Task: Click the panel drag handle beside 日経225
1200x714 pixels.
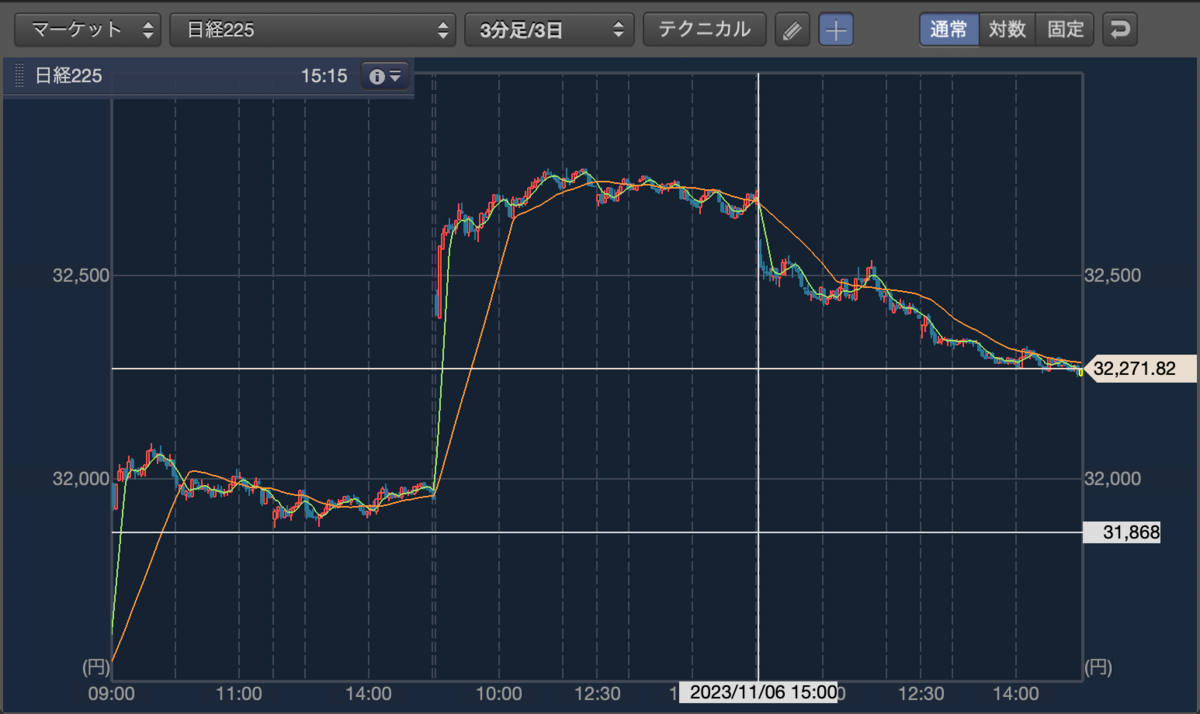Action: [x=18, y=76]
